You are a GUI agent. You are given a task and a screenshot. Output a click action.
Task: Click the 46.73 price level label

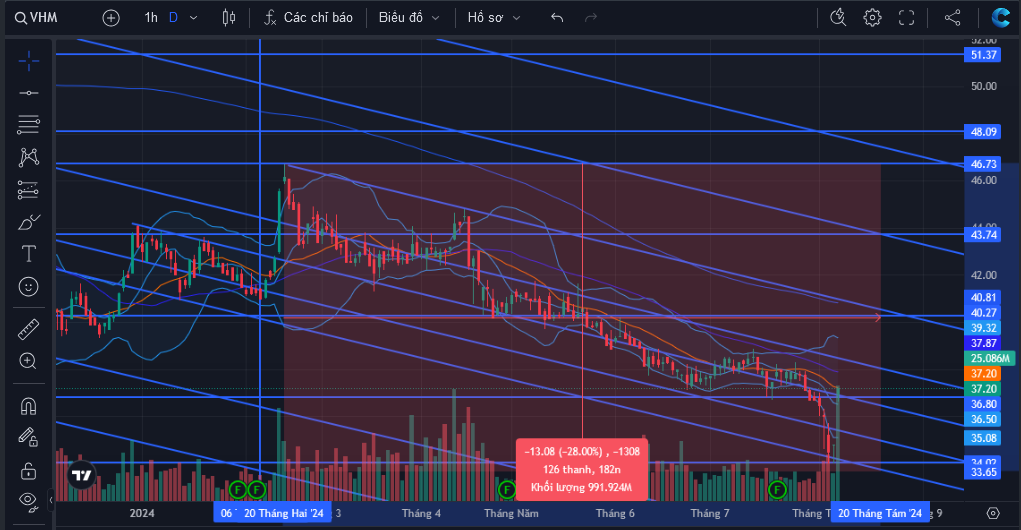(983, 164)
